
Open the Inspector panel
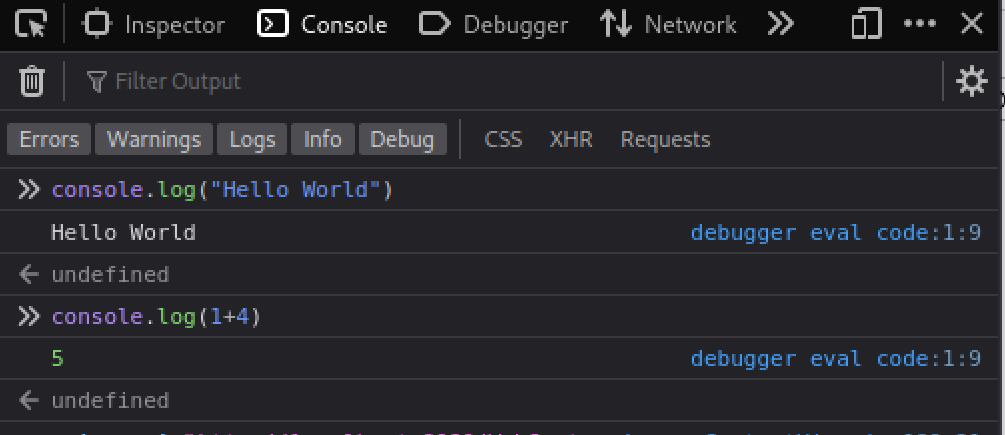coord(155,25)
